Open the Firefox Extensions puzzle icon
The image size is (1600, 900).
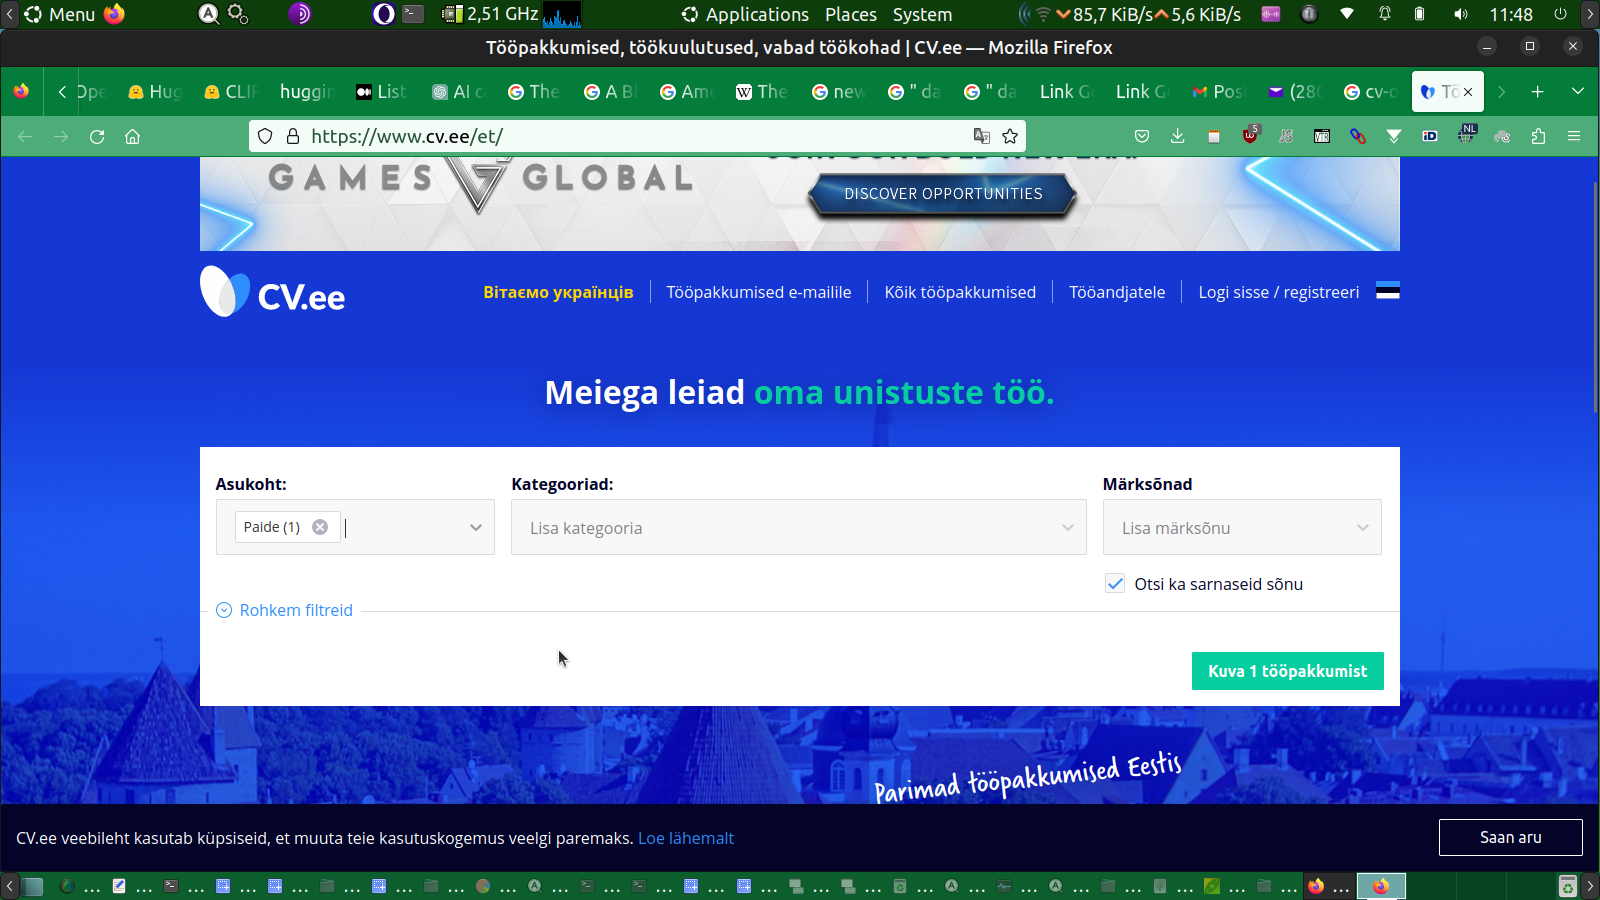pyautogui.click(x=1538, y=136)
